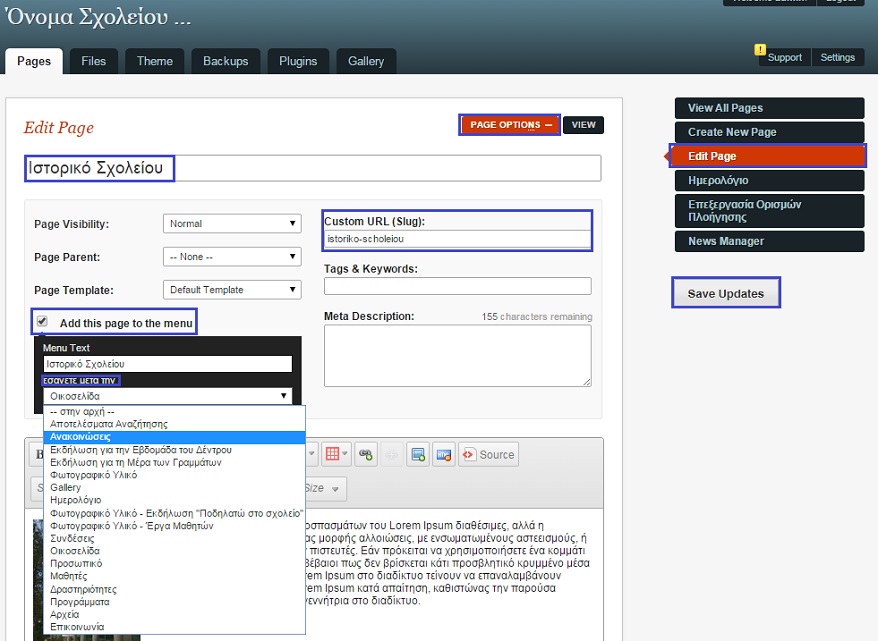878x641 pixels.
Task: Click the insert image icon in editor toolbar
Action: point(418,454)
